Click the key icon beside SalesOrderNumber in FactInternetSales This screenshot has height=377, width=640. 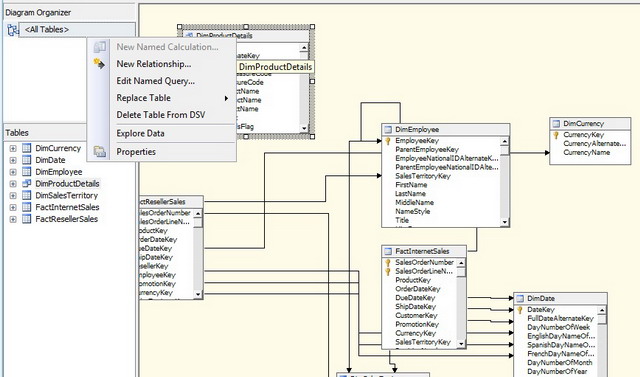tap(388, 263)
